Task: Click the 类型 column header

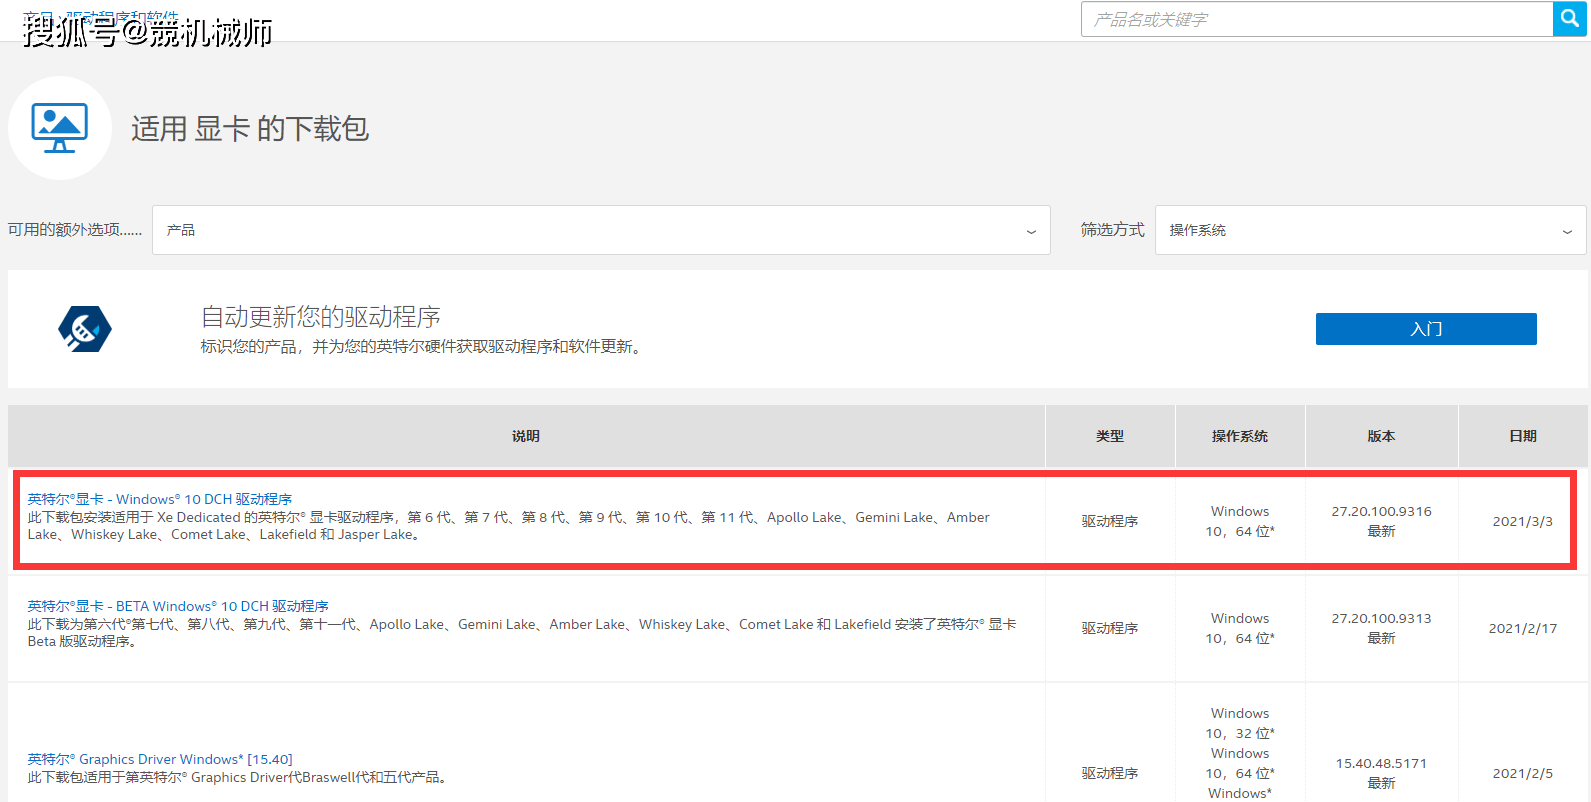Action: pyautogui.click(x=1110, y=436)
